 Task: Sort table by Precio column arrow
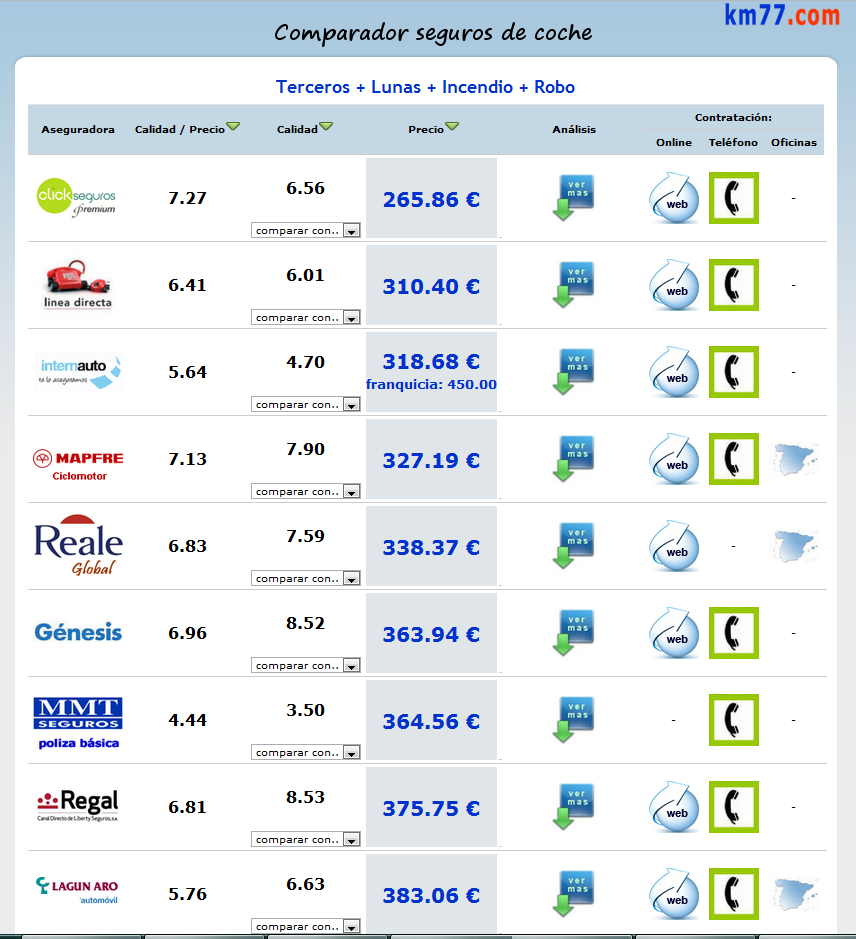point(452,127)
